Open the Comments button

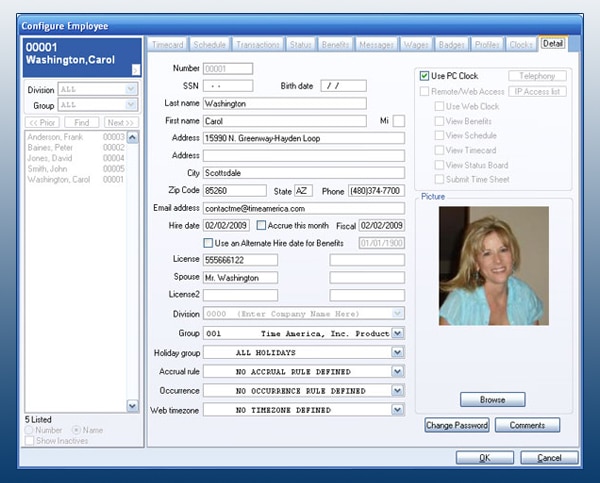[x=527, y=425]
